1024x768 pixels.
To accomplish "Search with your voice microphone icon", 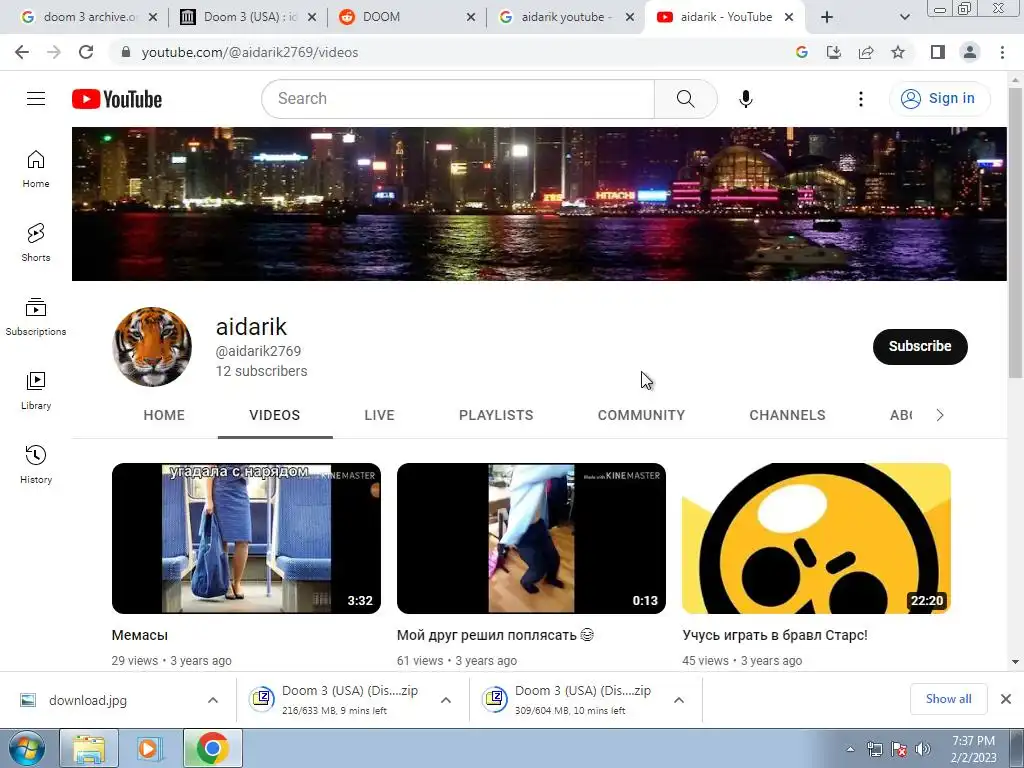I will (x=745, y=99).
